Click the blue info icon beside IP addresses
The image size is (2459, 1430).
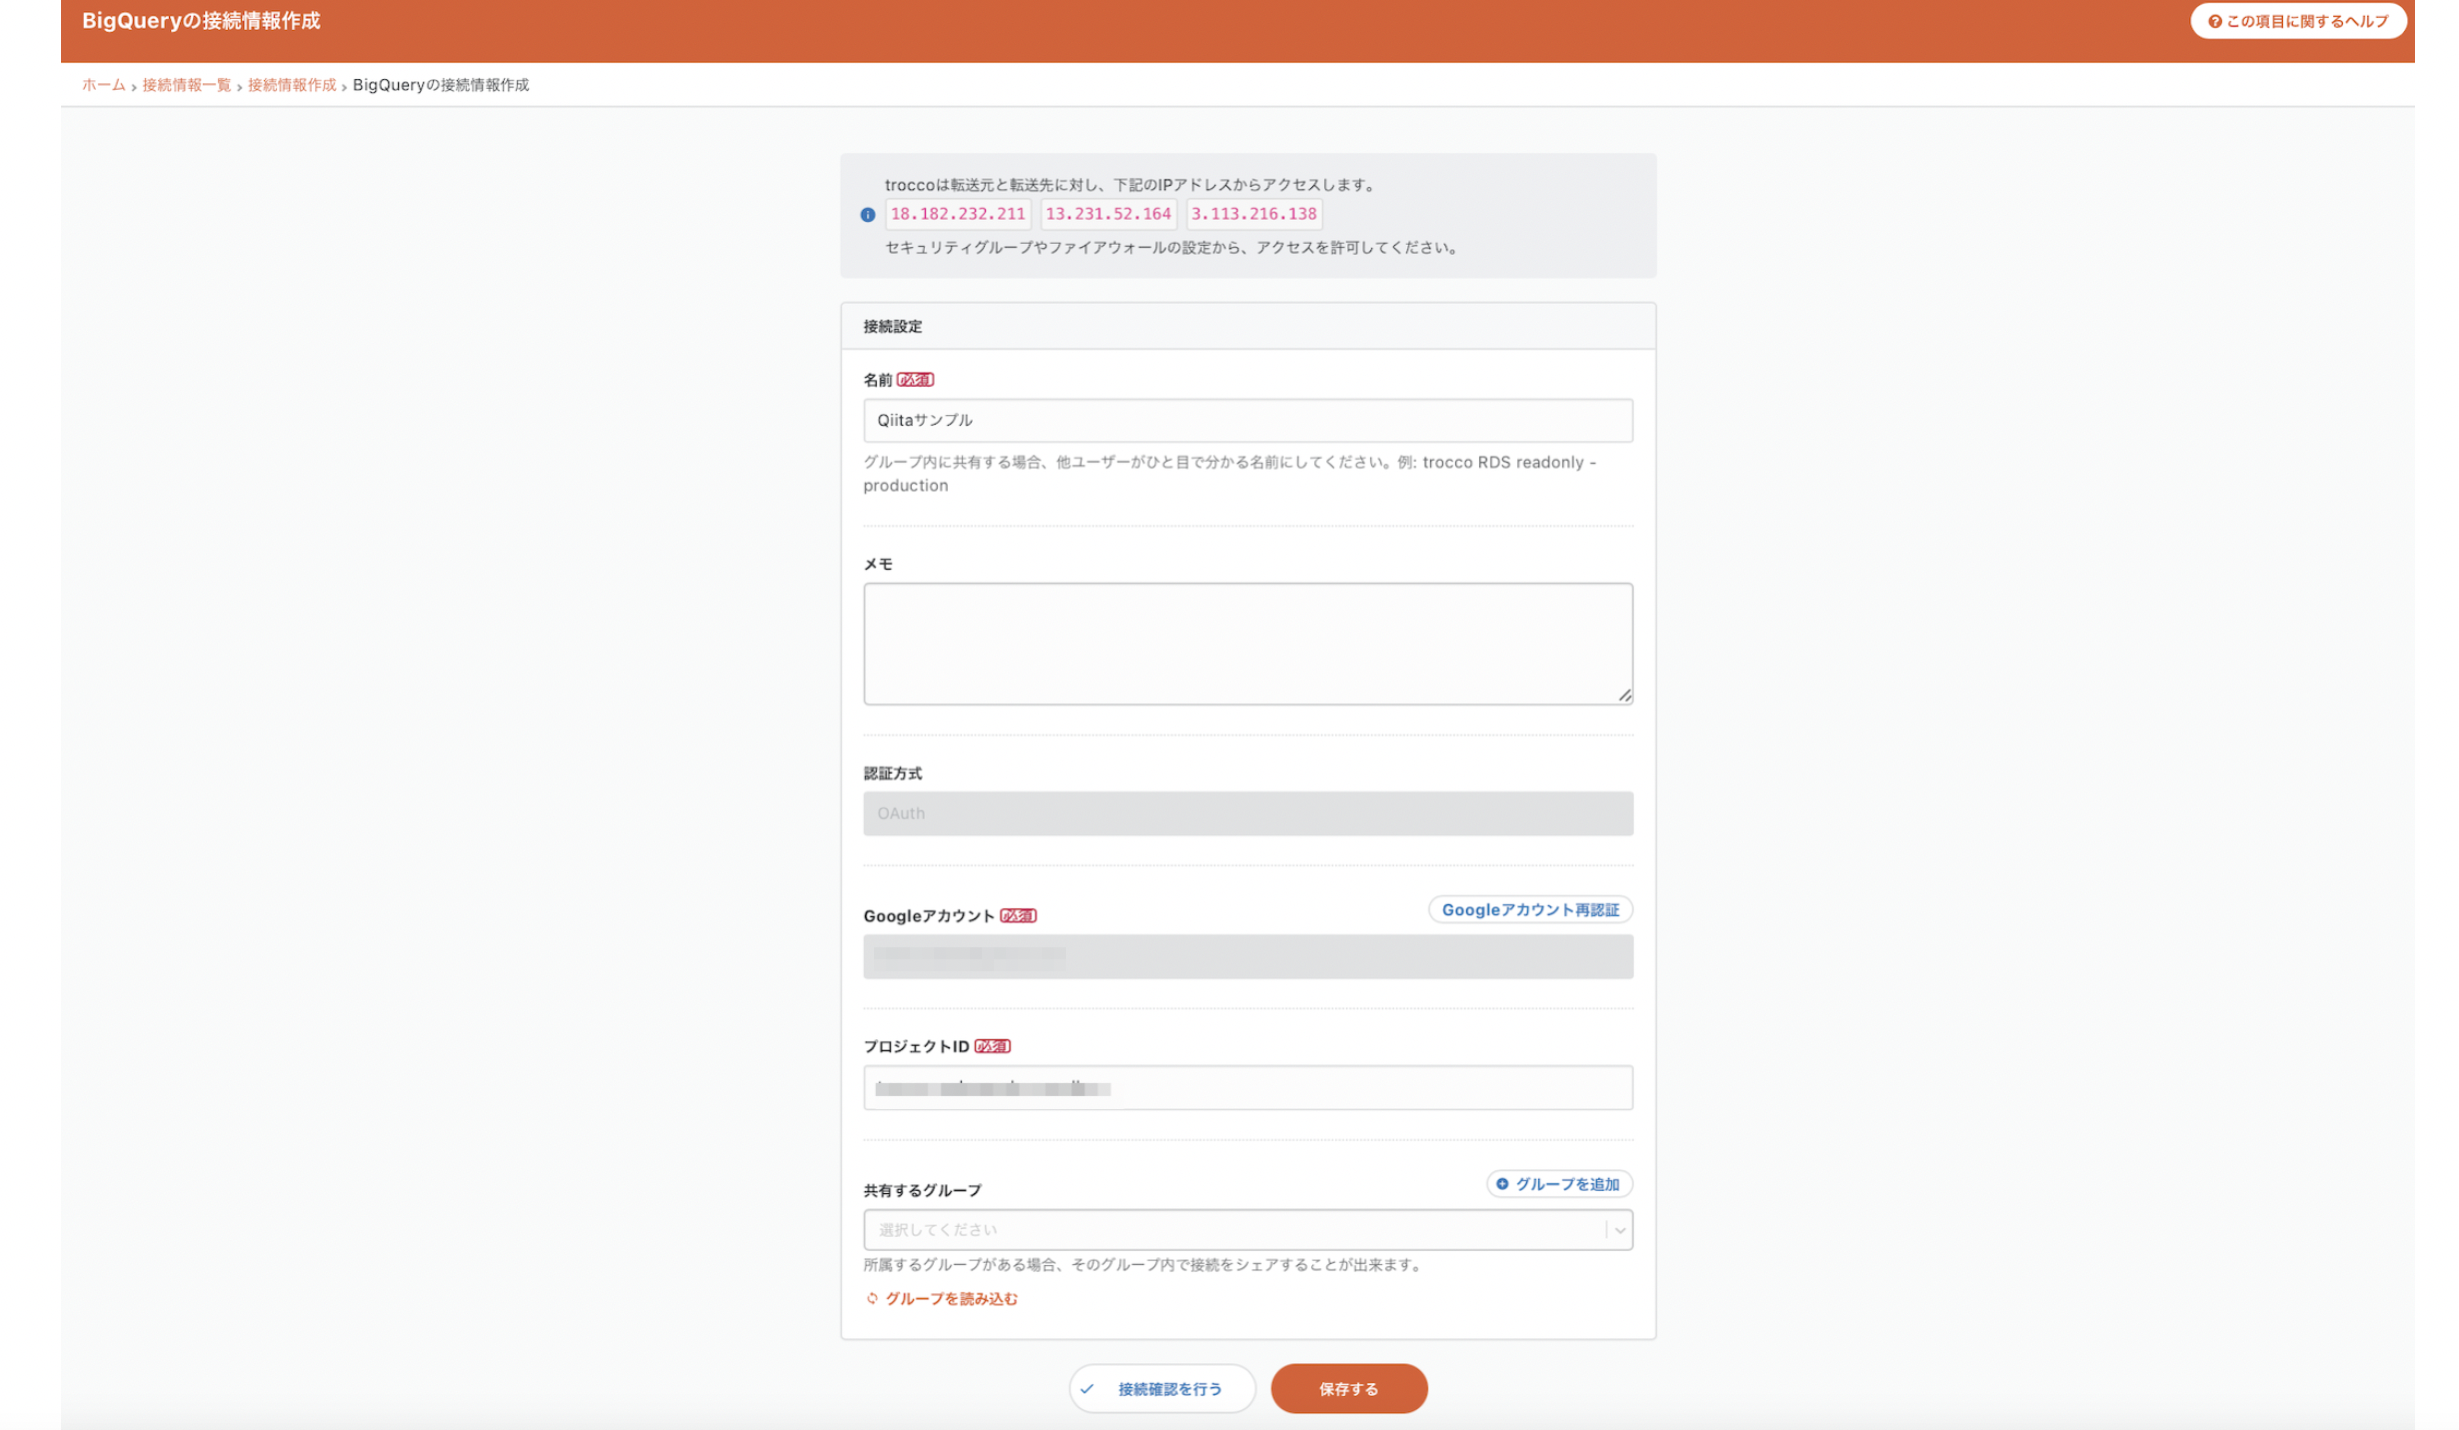tap(867, 215)
